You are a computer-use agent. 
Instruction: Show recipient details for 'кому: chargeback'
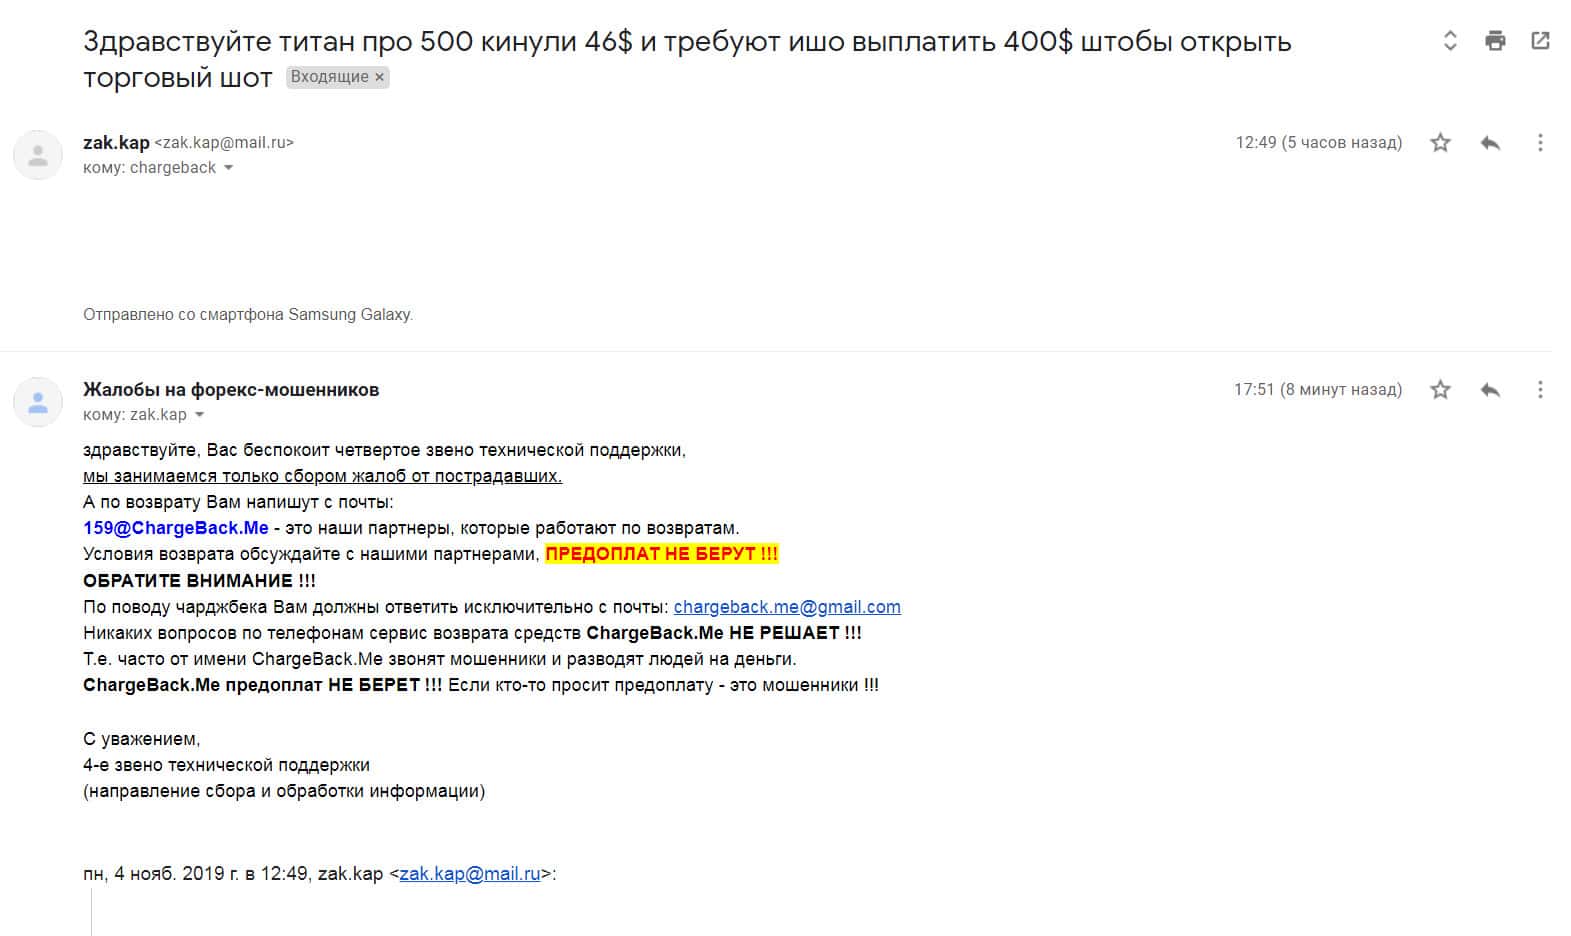coord(228,168)
